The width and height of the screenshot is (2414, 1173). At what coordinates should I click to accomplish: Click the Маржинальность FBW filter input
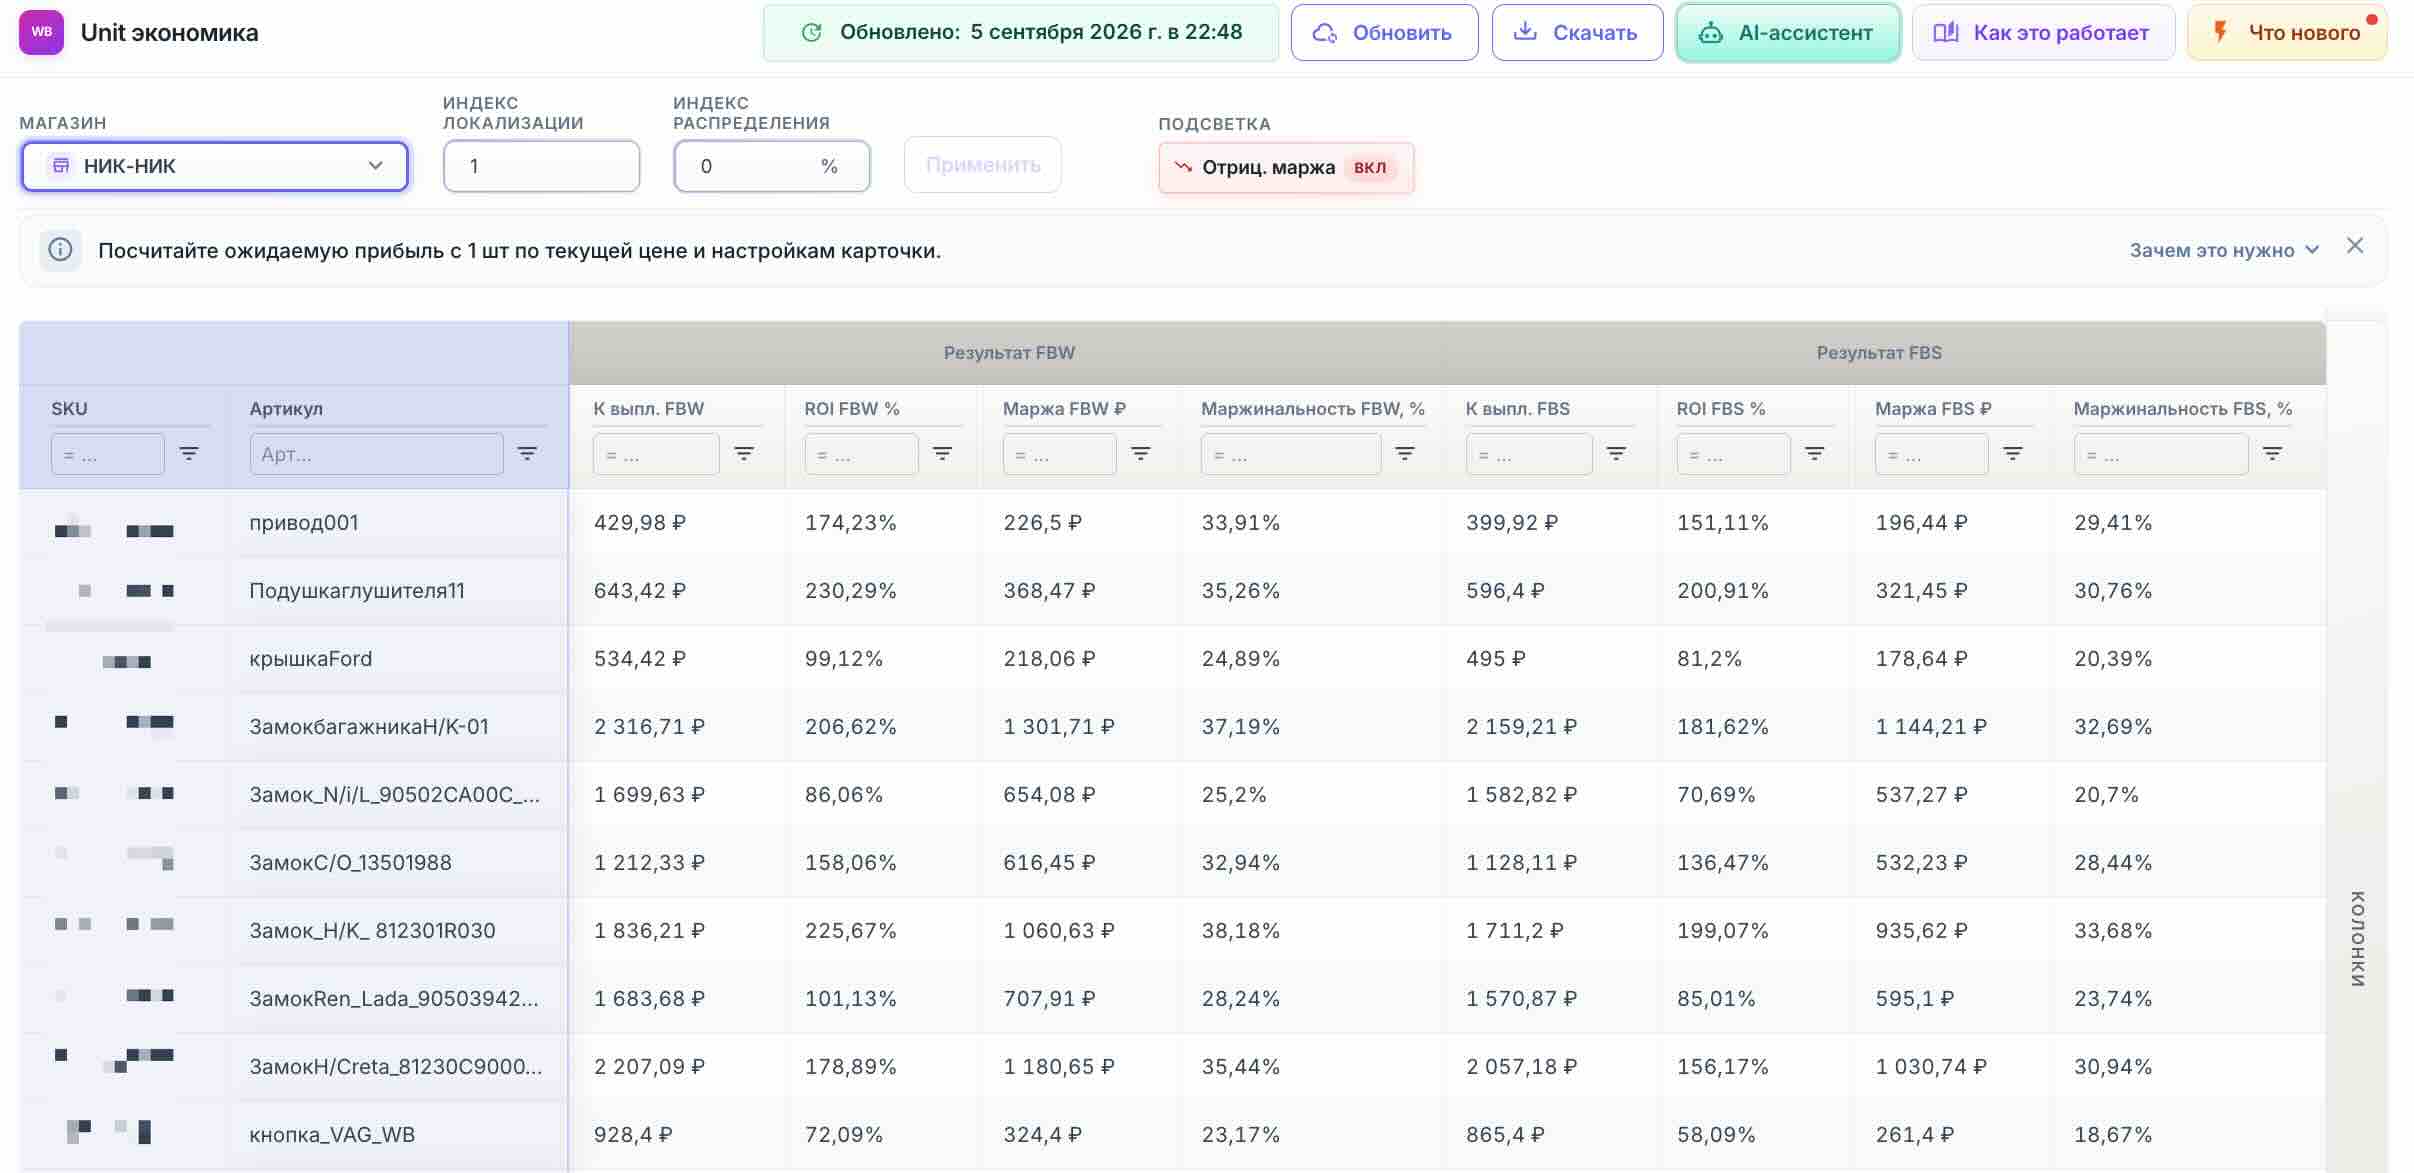1291,454
